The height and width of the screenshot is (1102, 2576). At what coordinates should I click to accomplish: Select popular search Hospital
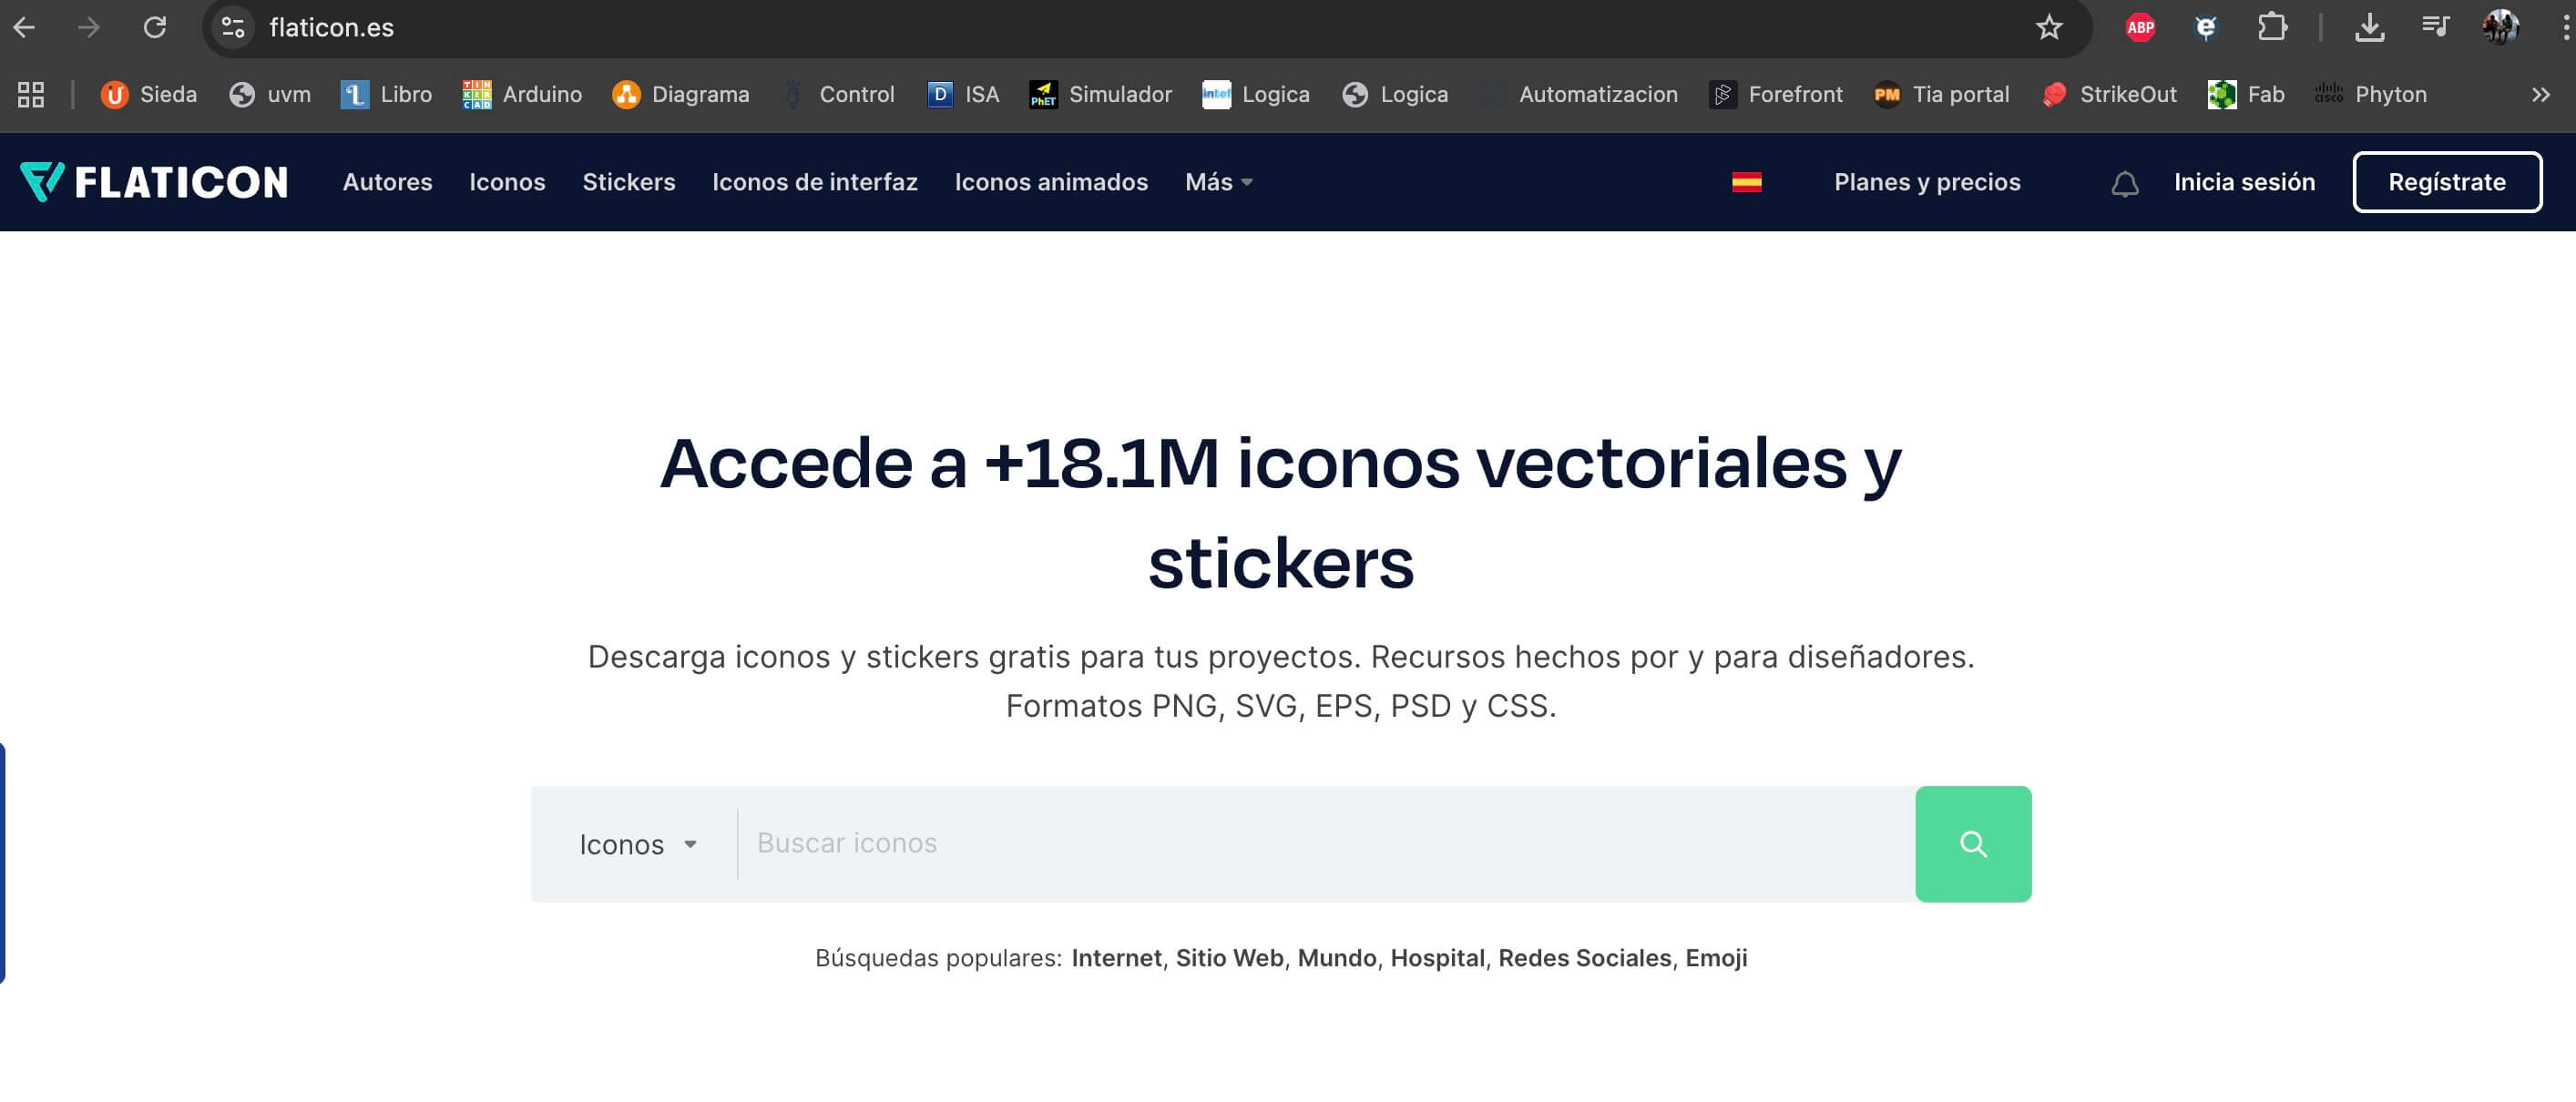(1437, 958)
